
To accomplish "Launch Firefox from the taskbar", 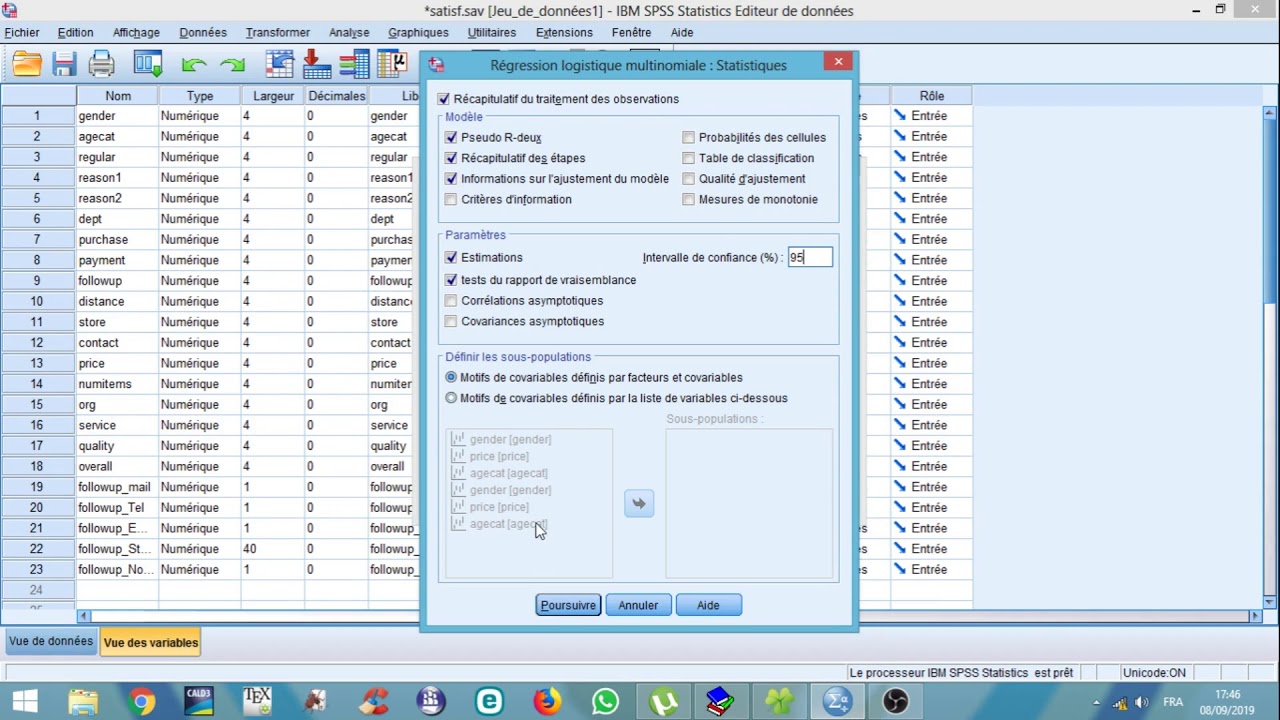I will point(547,702).
